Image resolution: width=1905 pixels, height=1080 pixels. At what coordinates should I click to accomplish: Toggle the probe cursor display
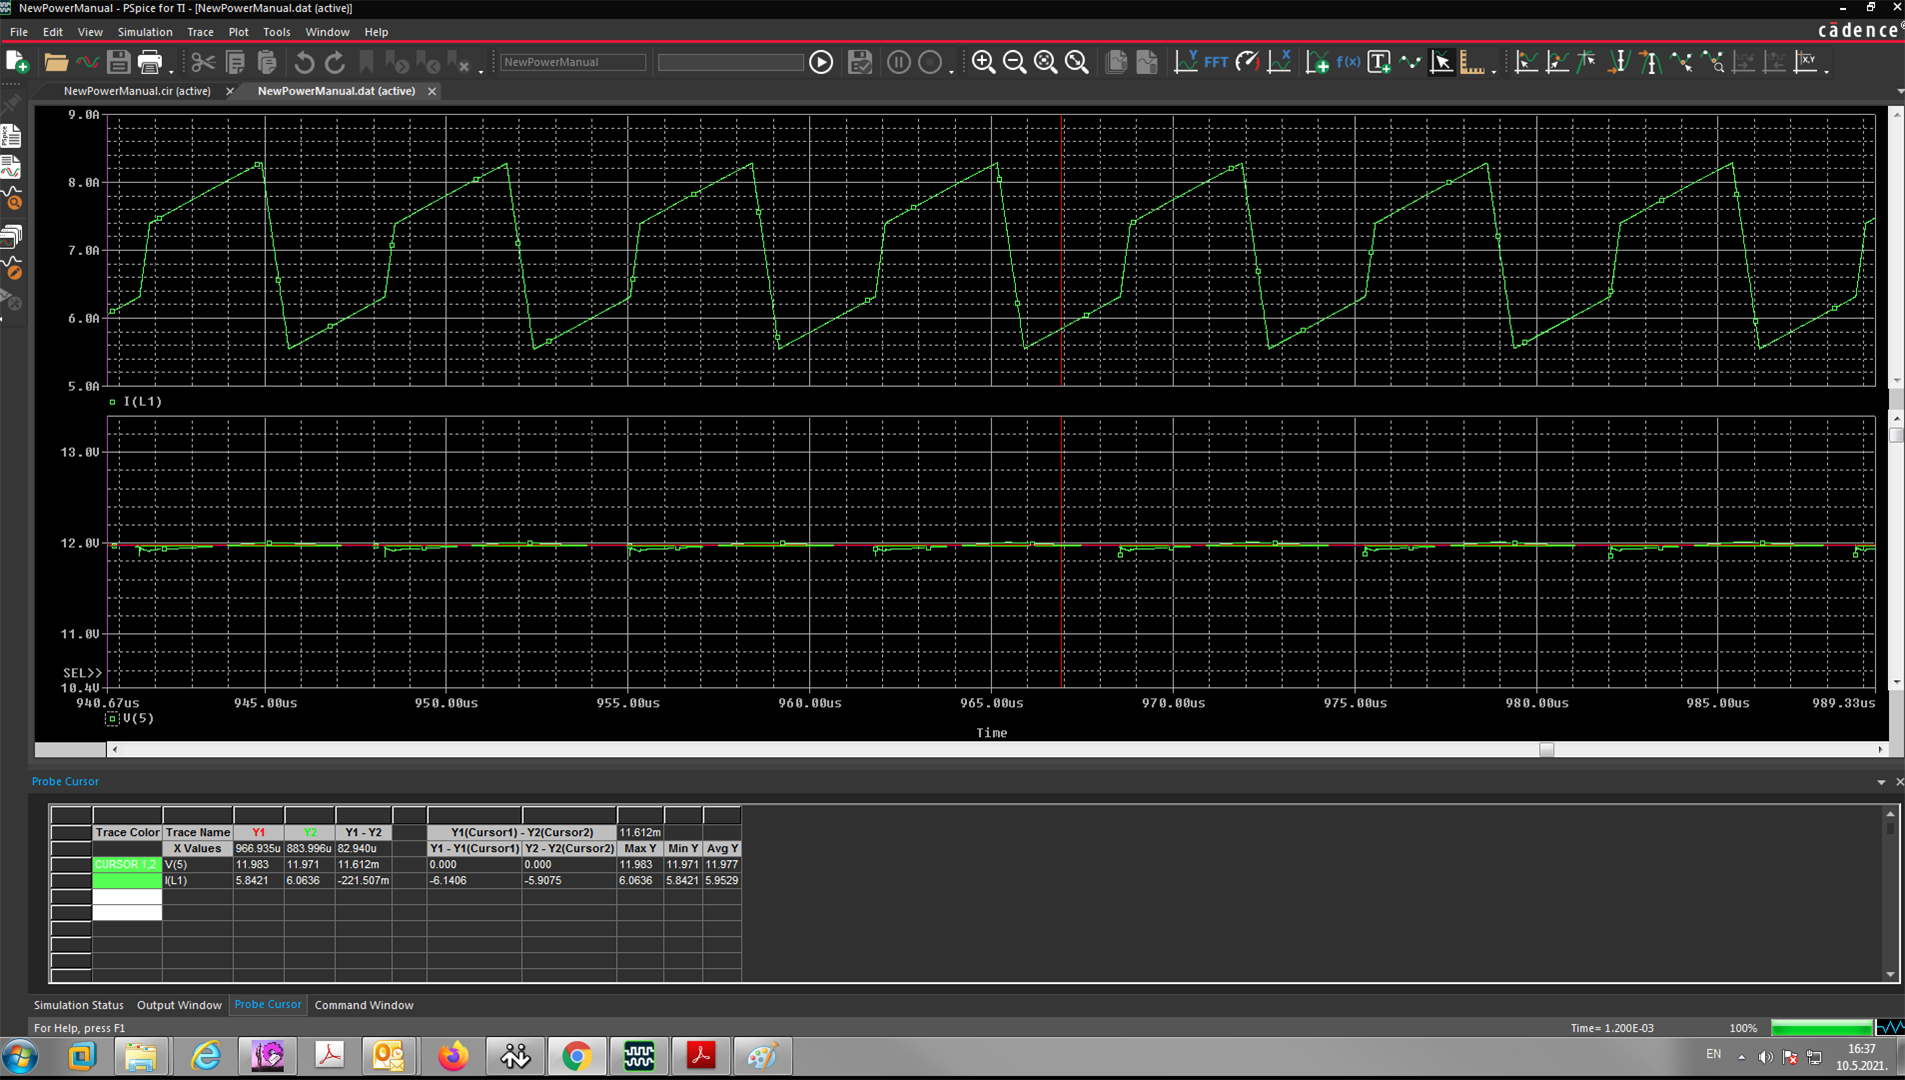[1441, 62]
